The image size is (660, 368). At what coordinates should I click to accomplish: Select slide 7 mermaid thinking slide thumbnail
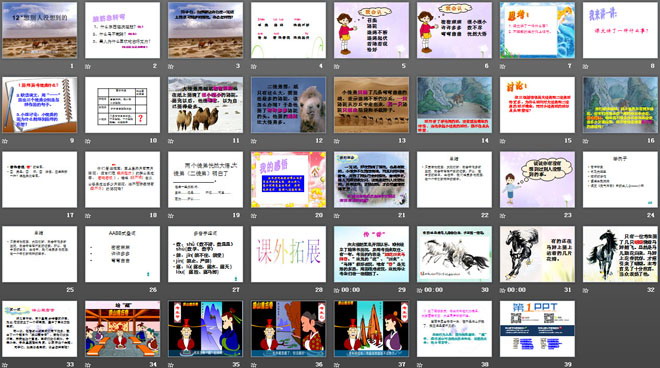(x=537, y=30)
